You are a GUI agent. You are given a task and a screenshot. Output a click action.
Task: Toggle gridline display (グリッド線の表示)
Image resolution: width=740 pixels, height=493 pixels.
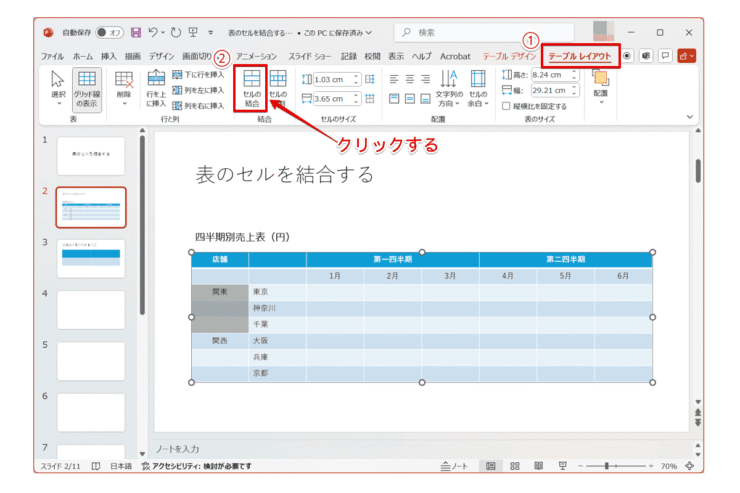pyautogui.click(x=86, y=90)
